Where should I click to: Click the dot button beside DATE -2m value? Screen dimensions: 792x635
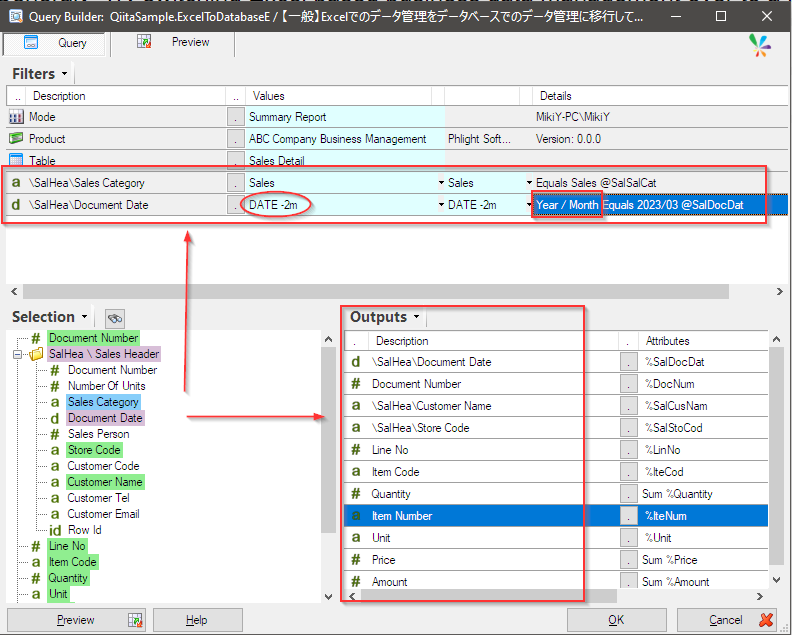coord(235,205)
